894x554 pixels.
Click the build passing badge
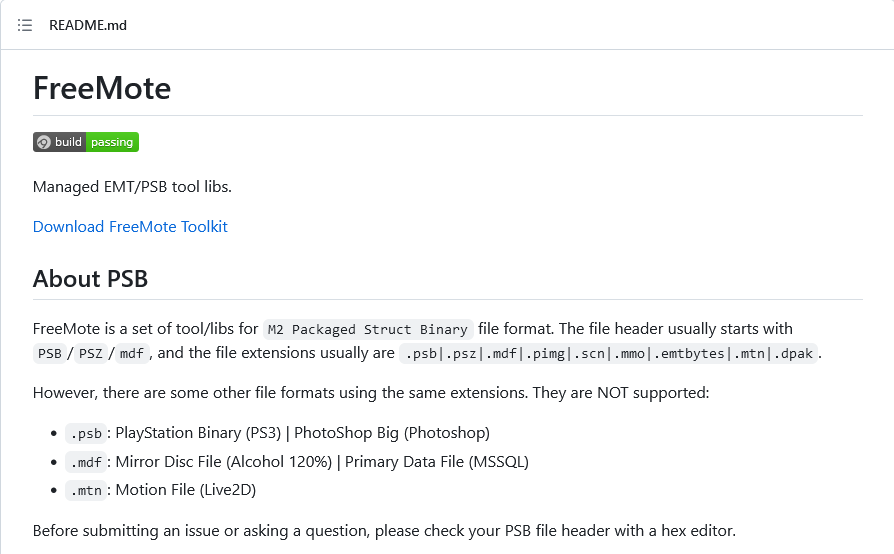pyautogui.click(x=86, y=142)
